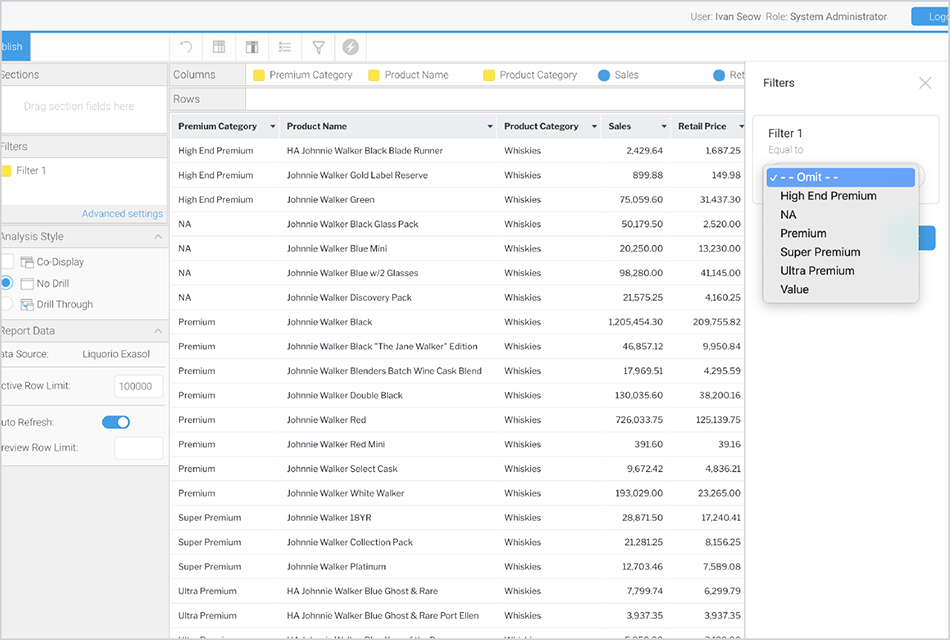
Task: Choose Super Premium from the filter list
Action: coord(820,252)
